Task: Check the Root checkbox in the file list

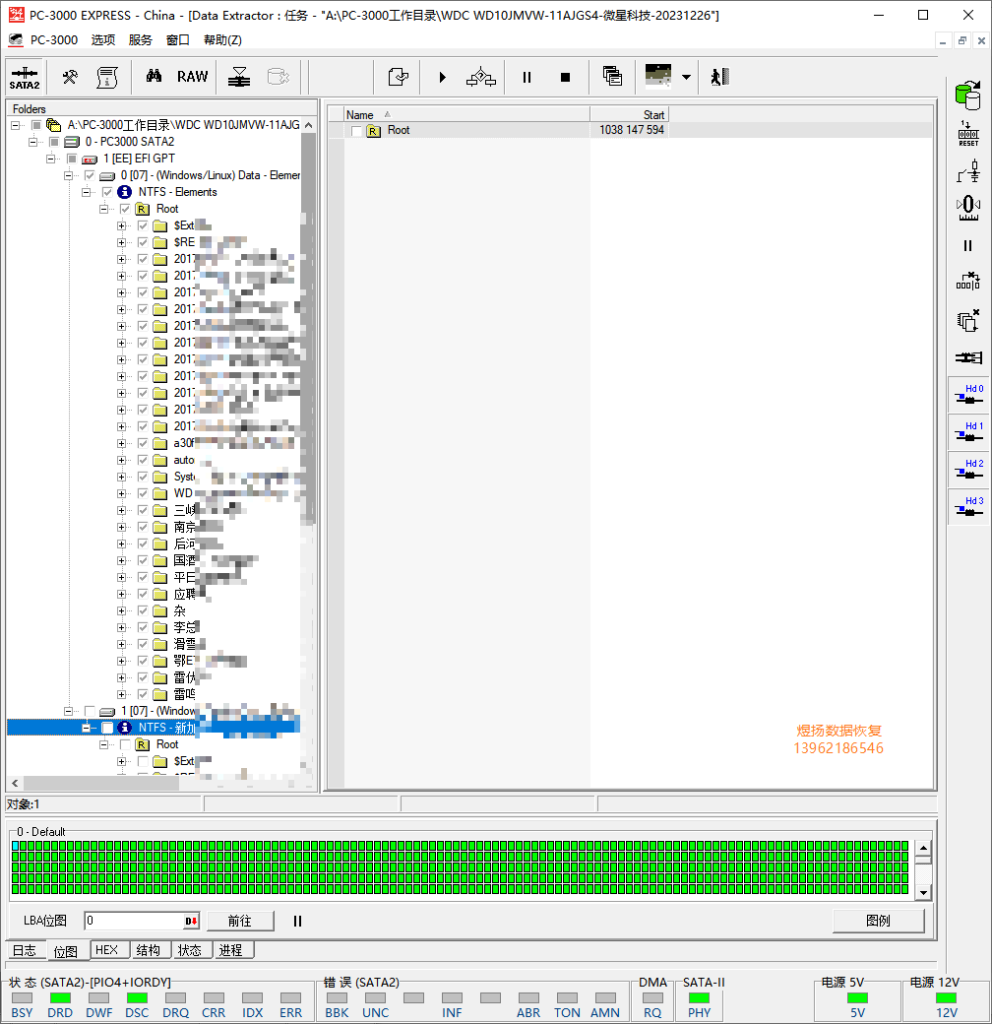Action: [356, 131]
